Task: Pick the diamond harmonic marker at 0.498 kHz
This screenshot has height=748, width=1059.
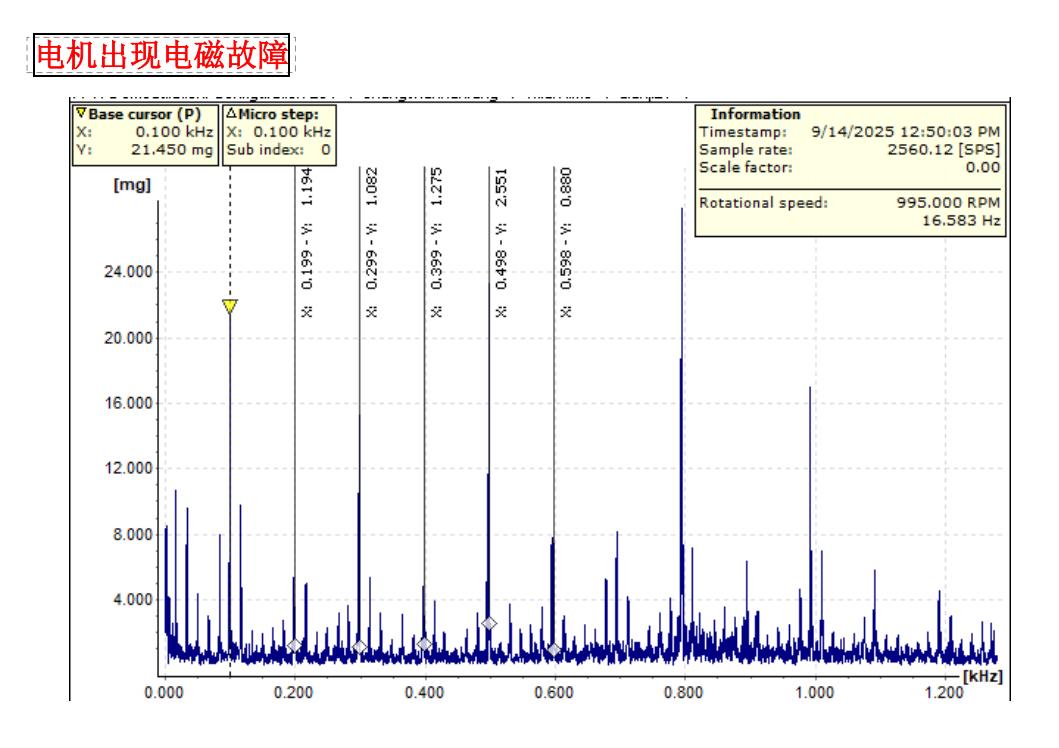Action: tap(489, 623)
